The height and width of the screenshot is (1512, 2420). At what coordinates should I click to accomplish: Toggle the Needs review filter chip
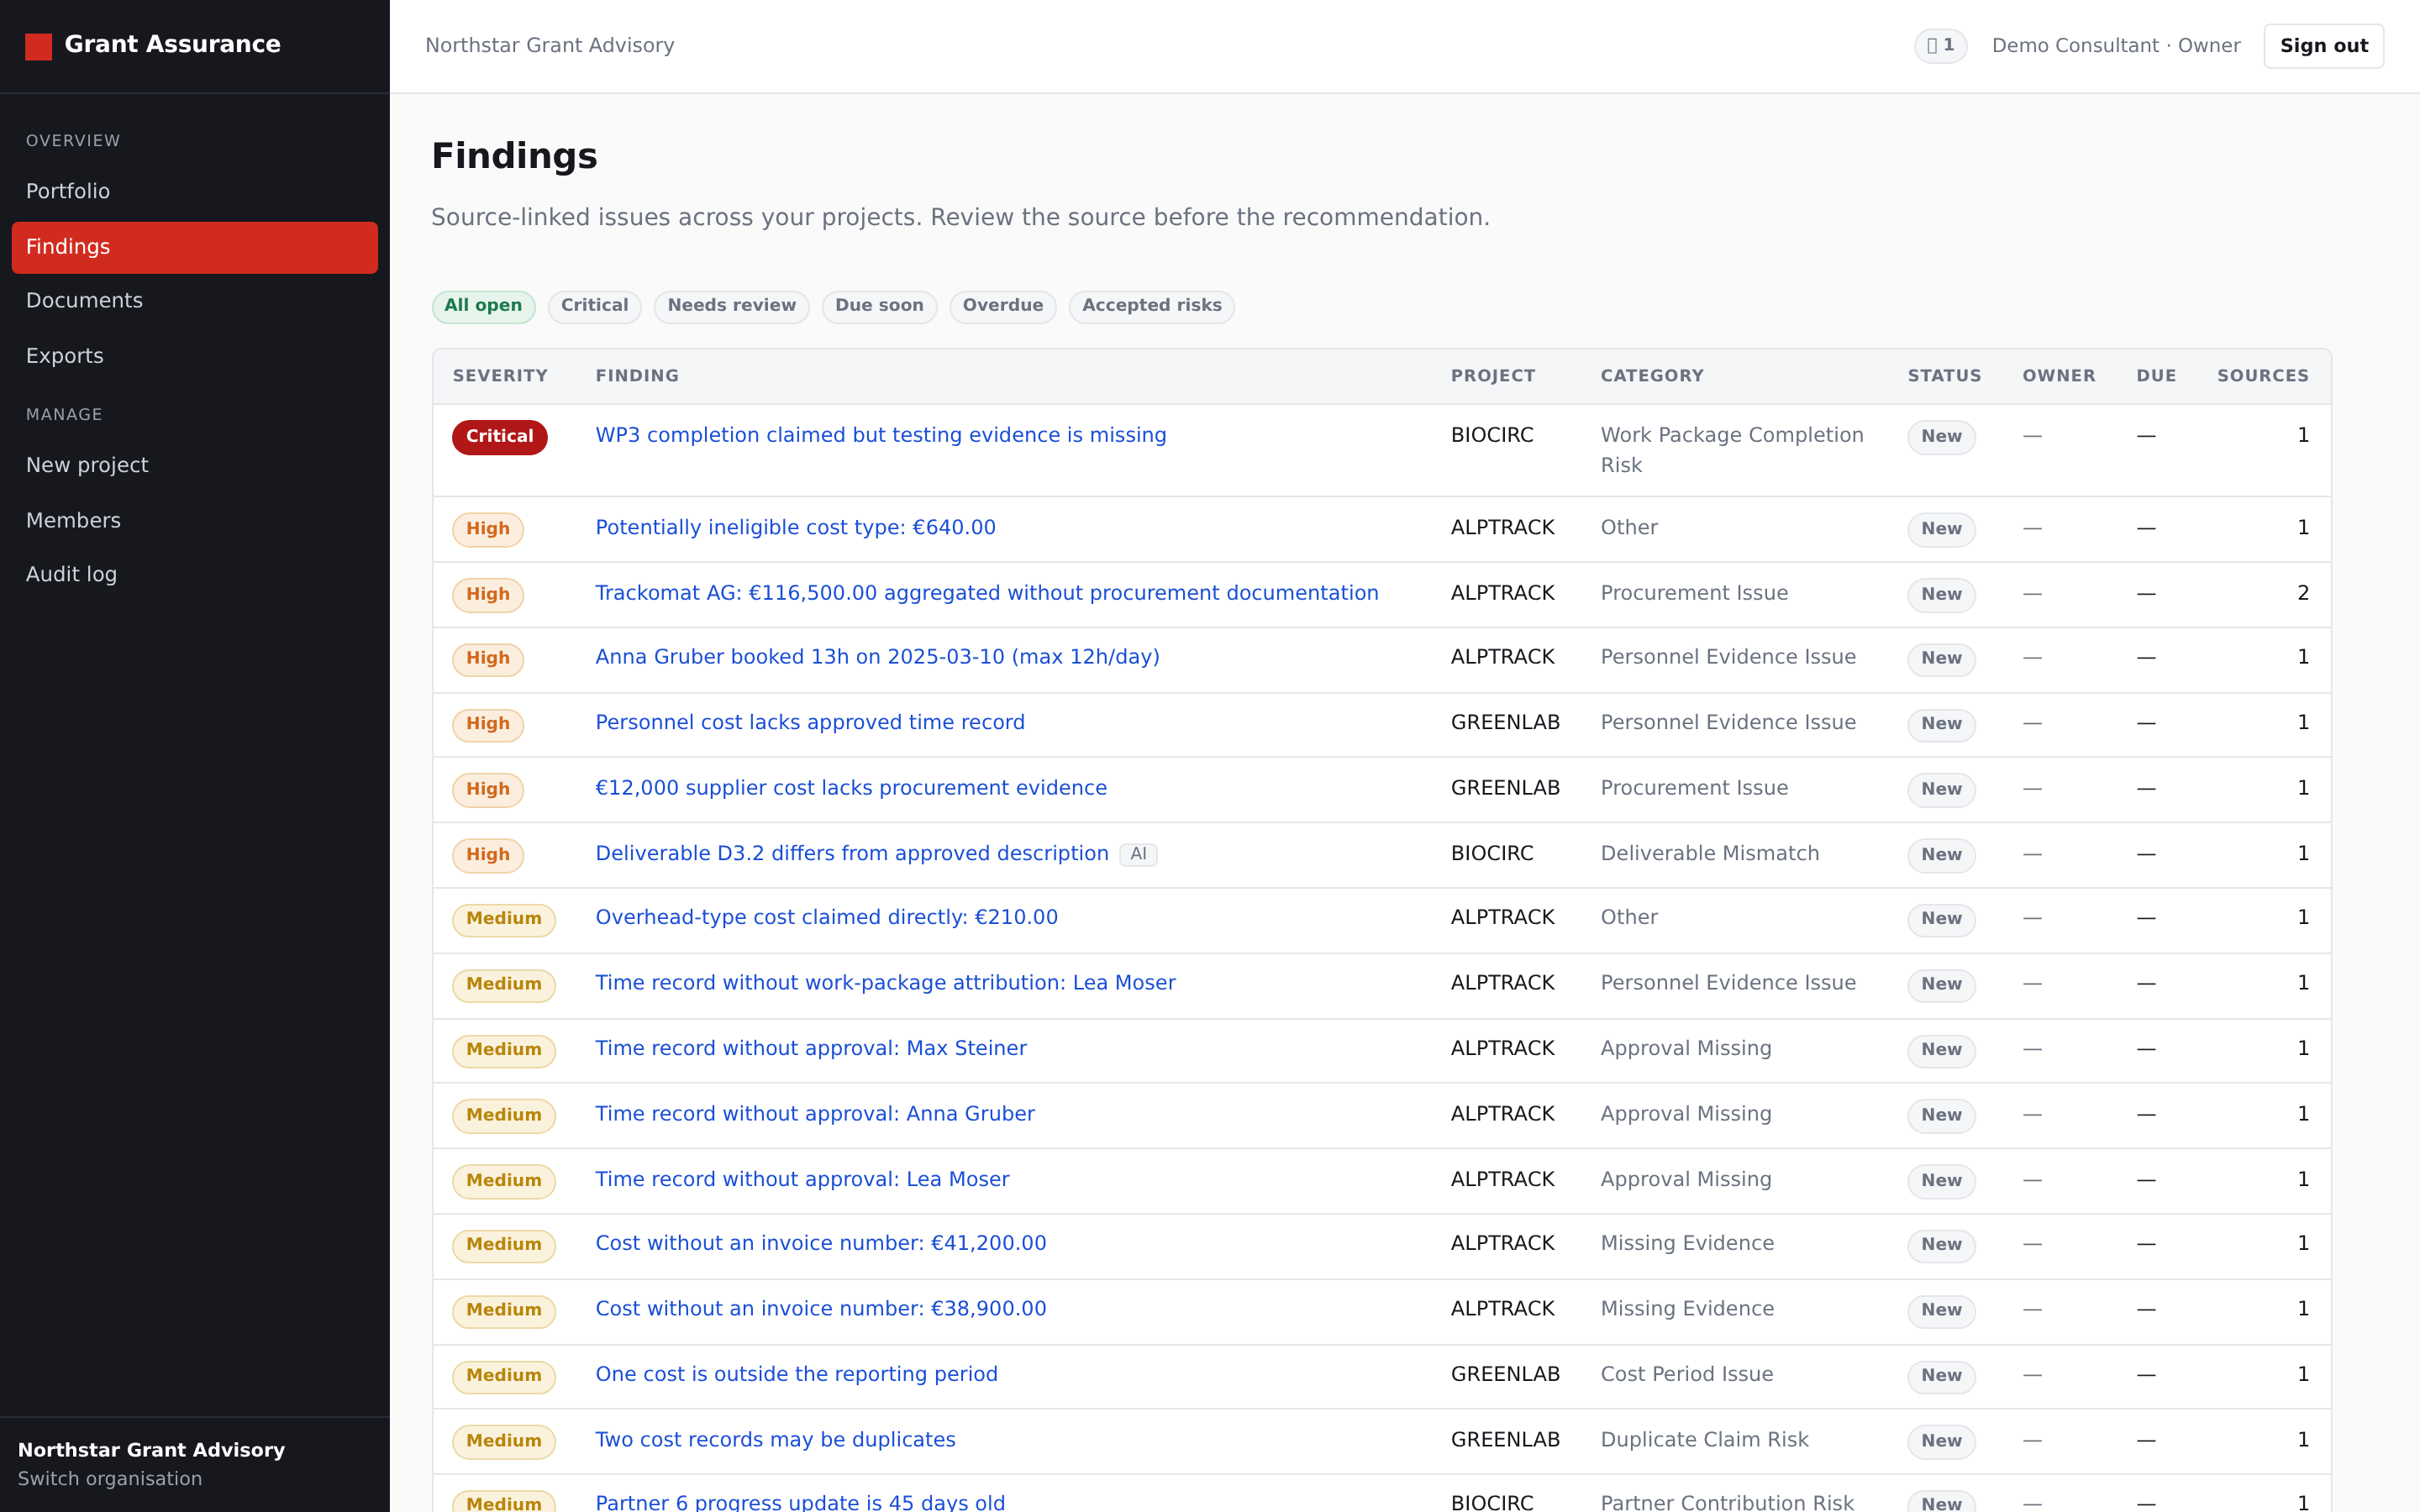[x=731, y=306]
